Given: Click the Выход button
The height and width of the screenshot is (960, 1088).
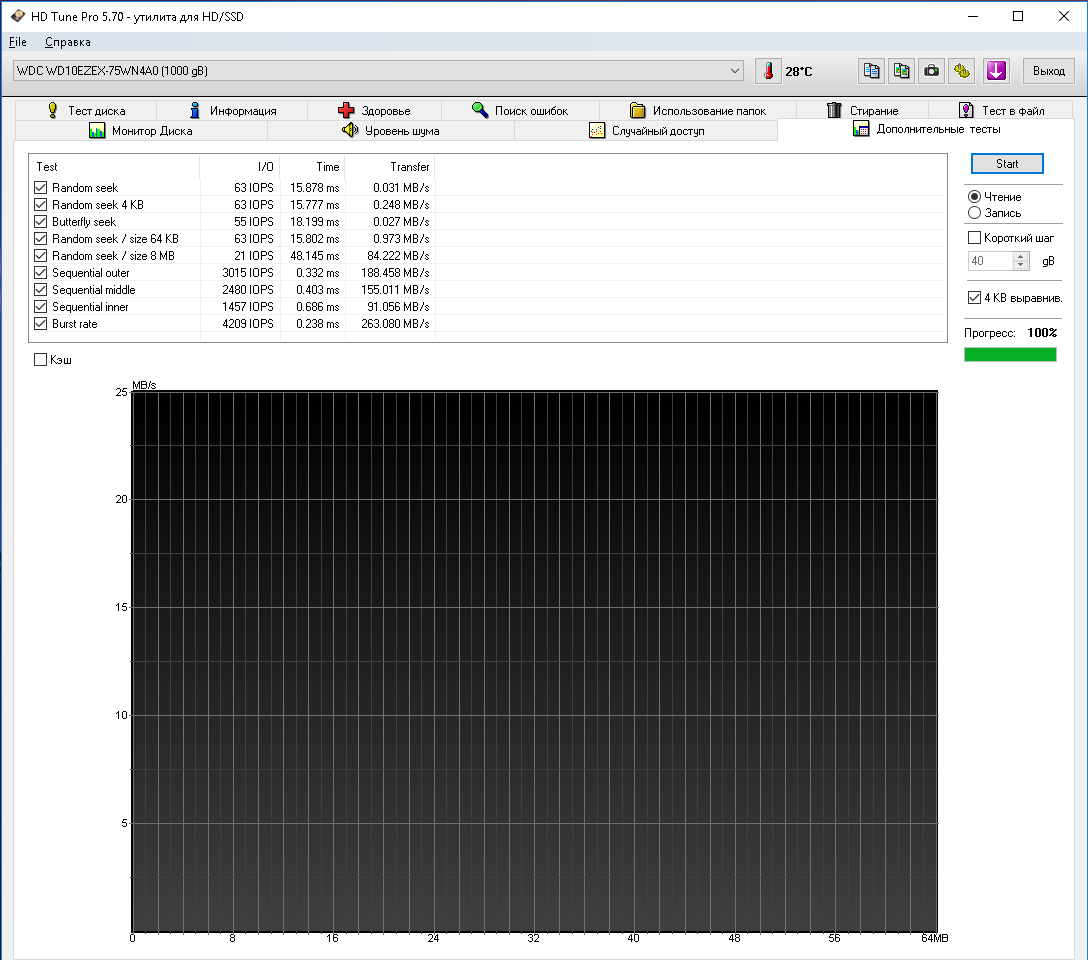Looking at the screenshot, I should (x=1048, y=71).
